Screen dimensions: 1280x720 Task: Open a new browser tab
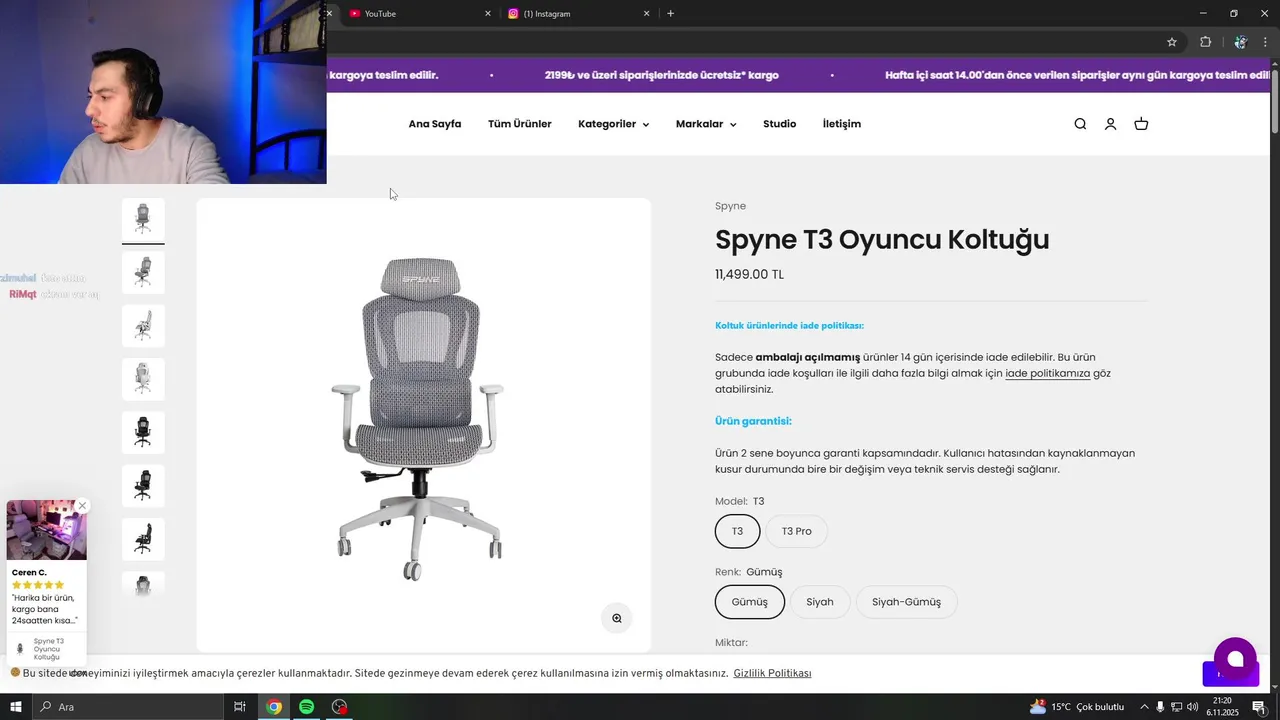670,13
